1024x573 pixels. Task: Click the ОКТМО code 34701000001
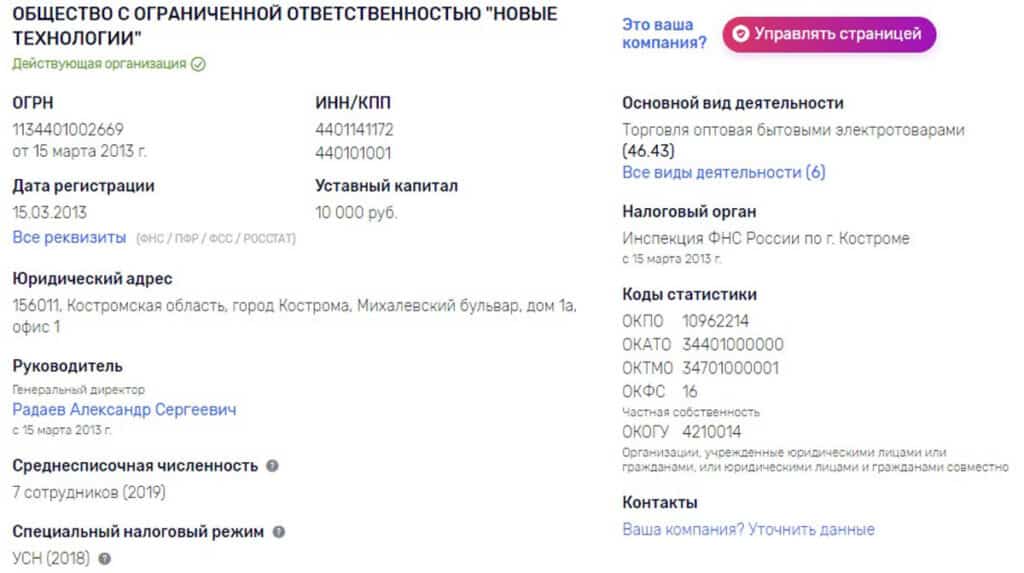tap(730, 368)
